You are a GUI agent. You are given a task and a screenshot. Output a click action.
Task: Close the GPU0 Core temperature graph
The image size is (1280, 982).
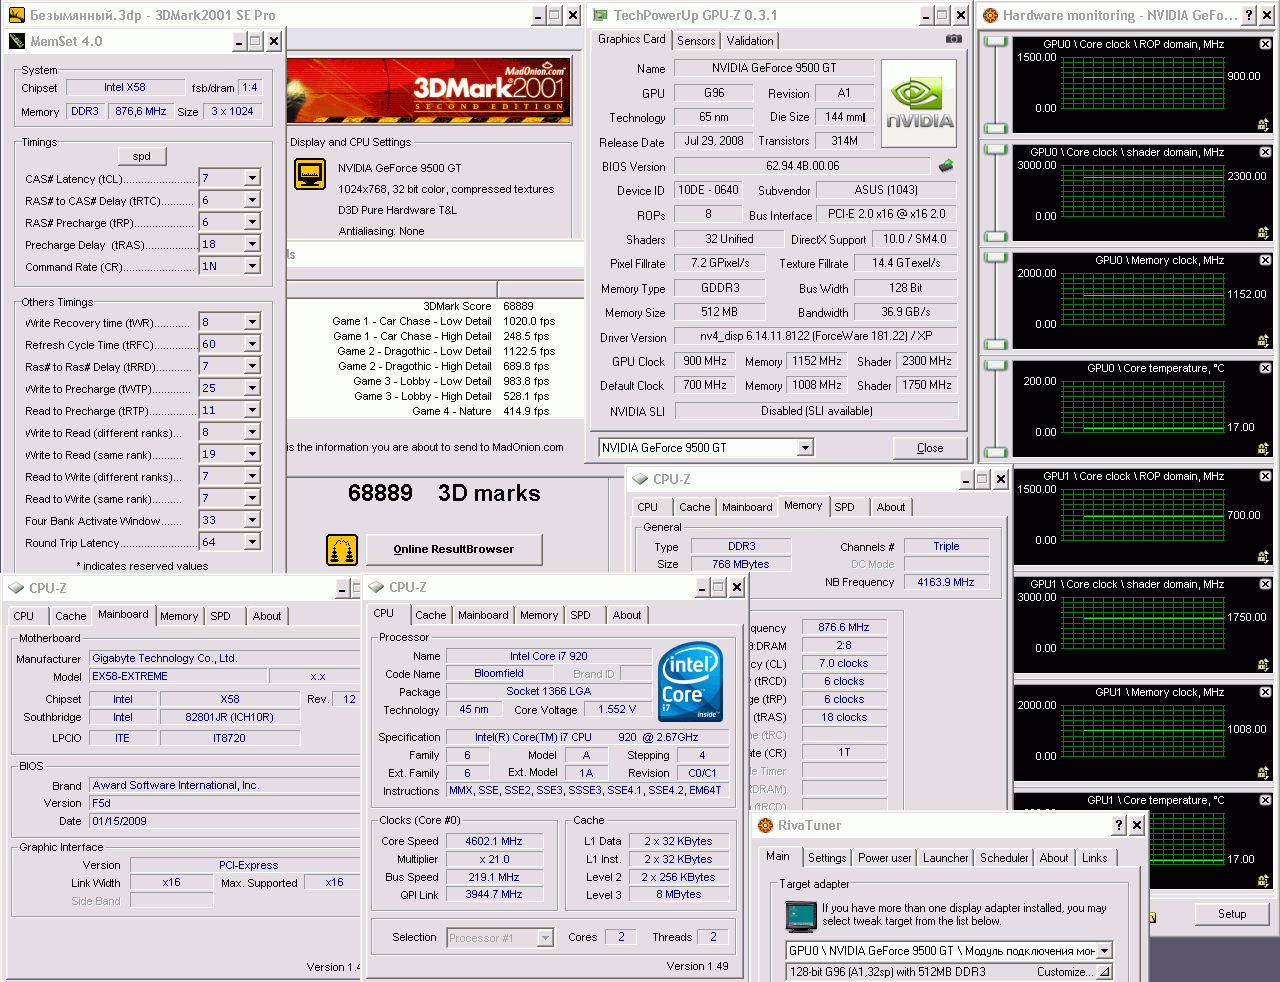pyautogui.click(x=1265, y=368)
